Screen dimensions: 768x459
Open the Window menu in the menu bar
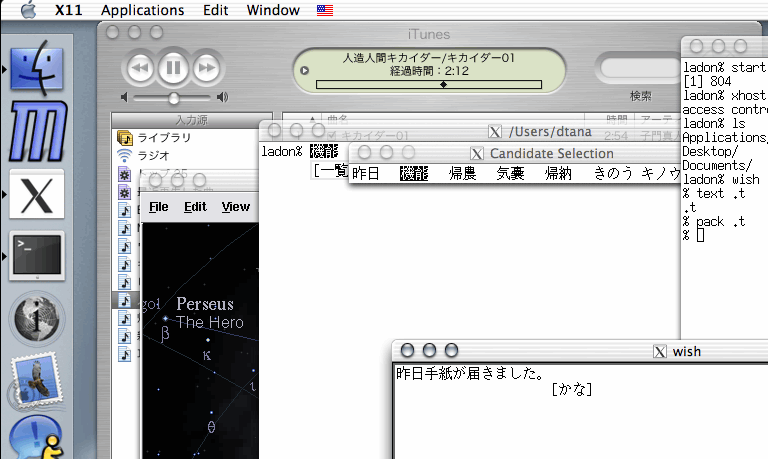tap(273, 10)
